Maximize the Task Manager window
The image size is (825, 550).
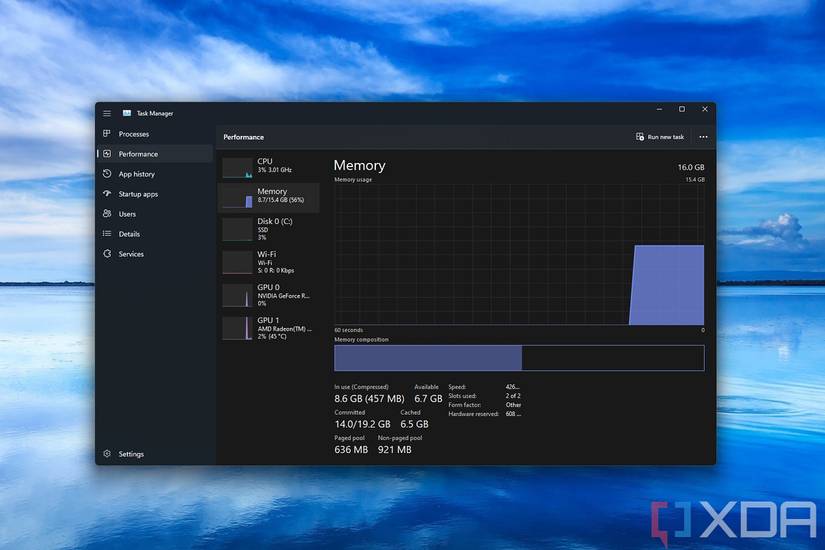pyautogui.click(x=682, y=109)
